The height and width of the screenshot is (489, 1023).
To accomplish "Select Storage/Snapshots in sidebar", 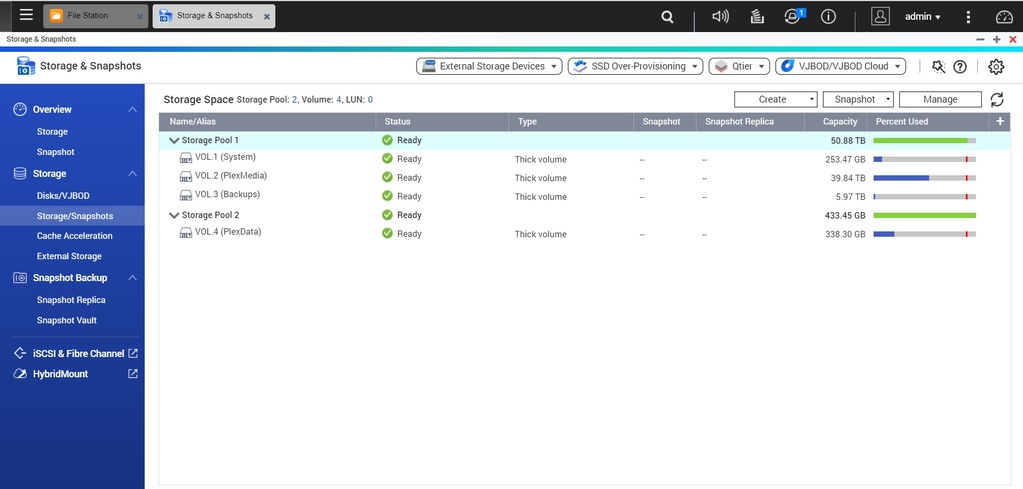I will [72, 216].
